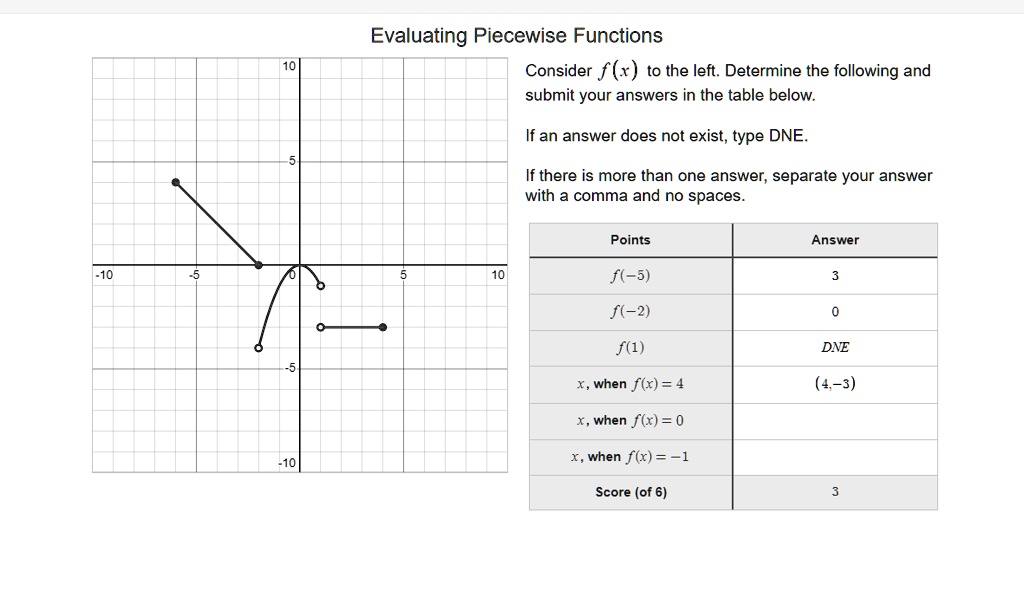Click the origin label 0 on the graph
This screenshot has height=591, width=1024.
pos(290,273)
